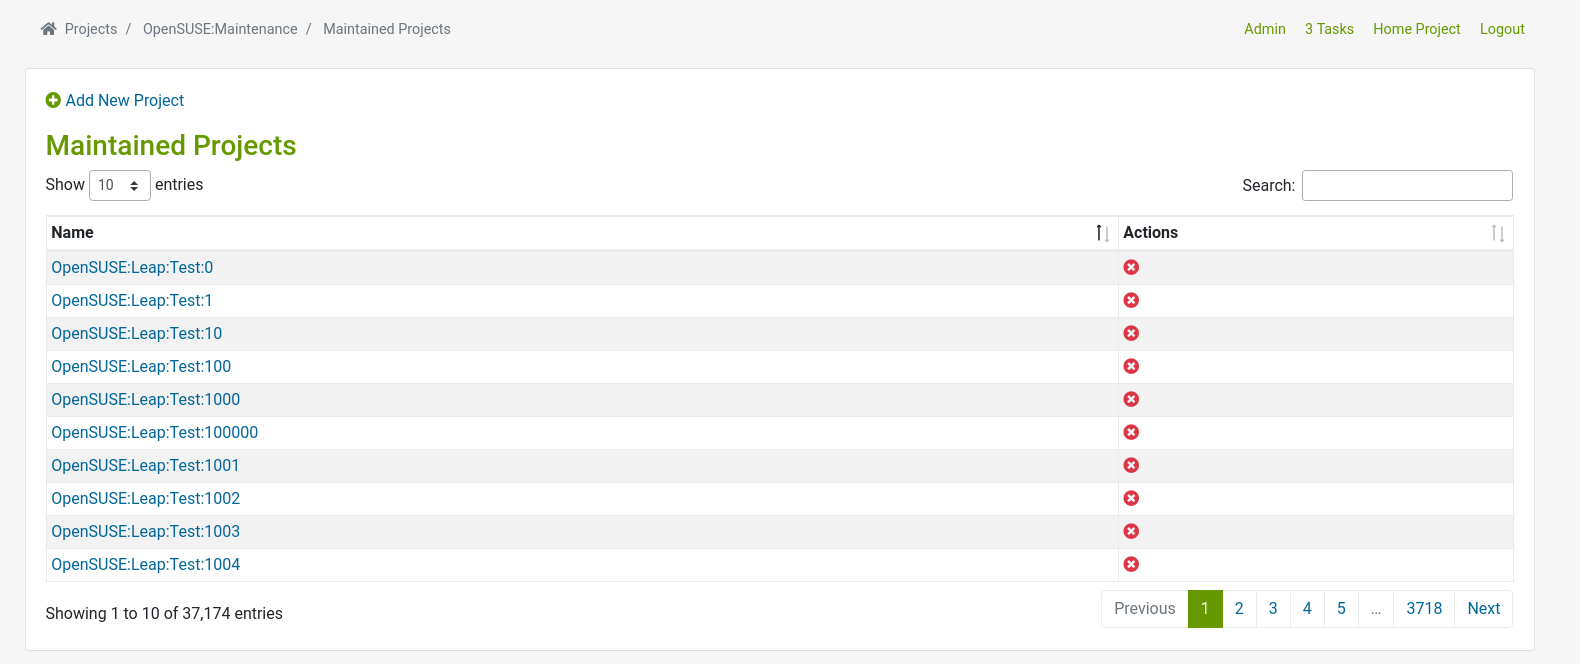Screen dimensions: 1580x664
Task: Delete the OpenSUSE:Leap:Test:0 project
Action: pos(1131,267)
